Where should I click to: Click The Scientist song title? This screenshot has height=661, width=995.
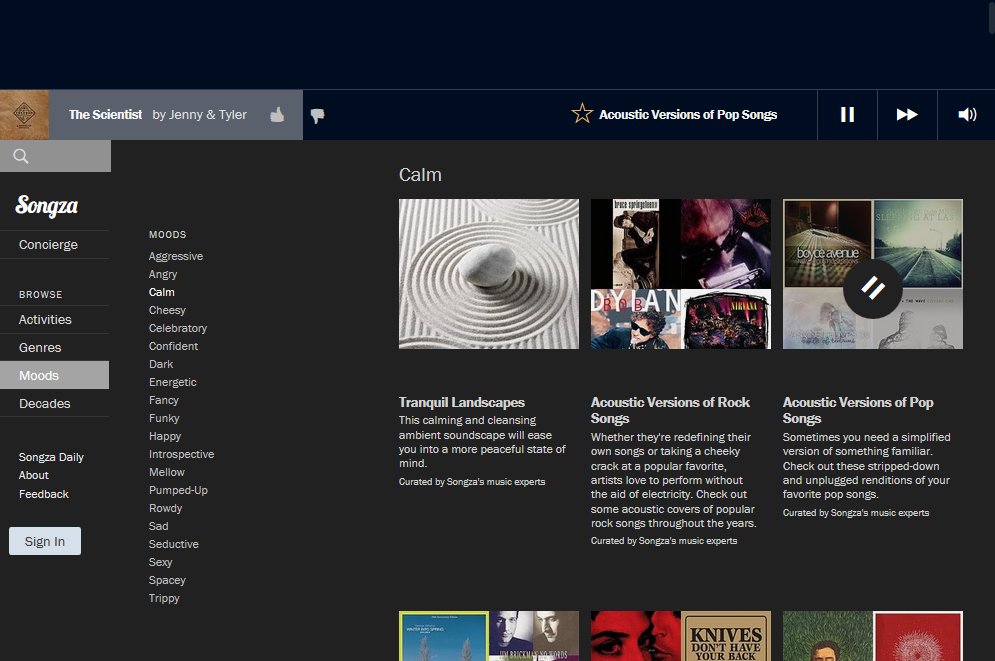105,115
